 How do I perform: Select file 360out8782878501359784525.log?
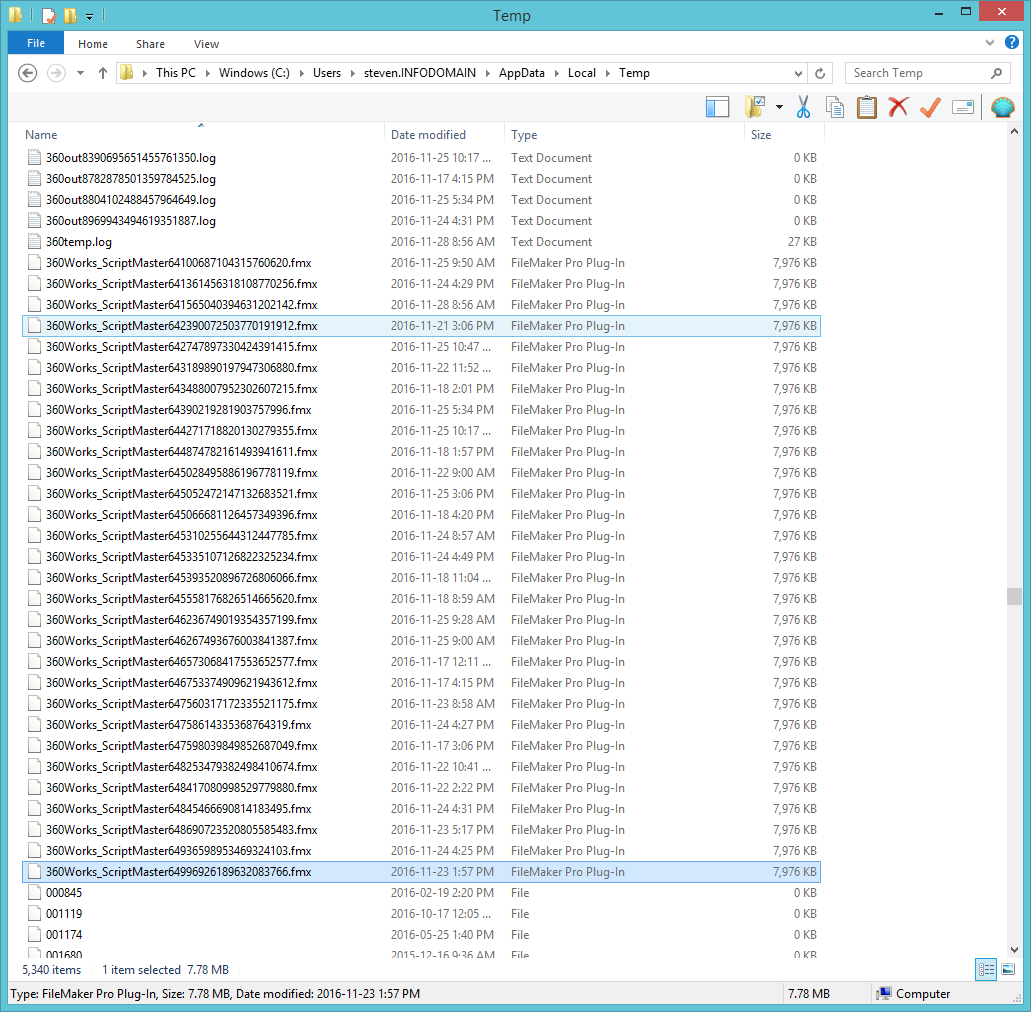pyautogui.click(x=131, y=179)
